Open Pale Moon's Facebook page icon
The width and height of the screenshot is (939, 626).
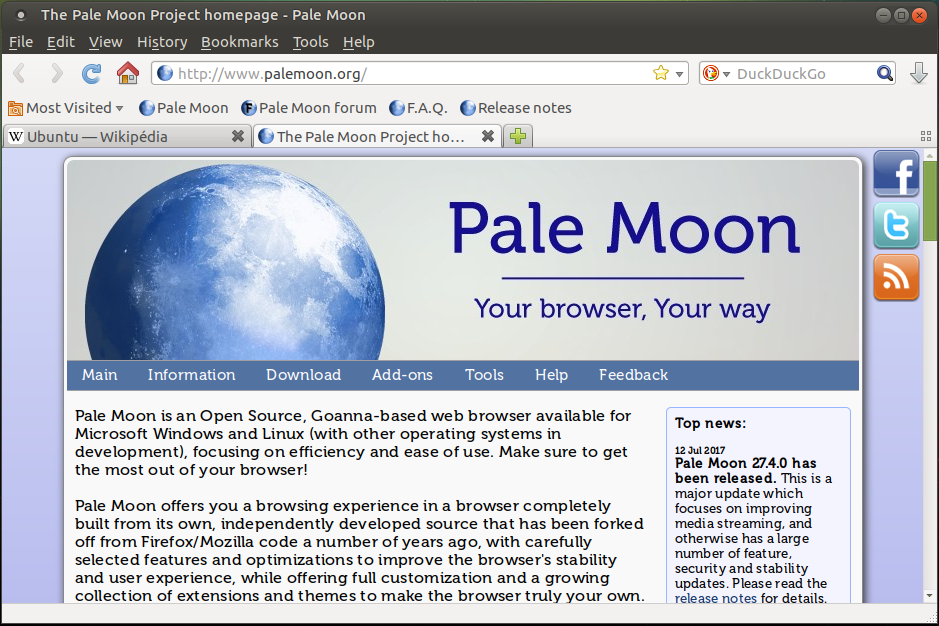[x=896, y=174]
